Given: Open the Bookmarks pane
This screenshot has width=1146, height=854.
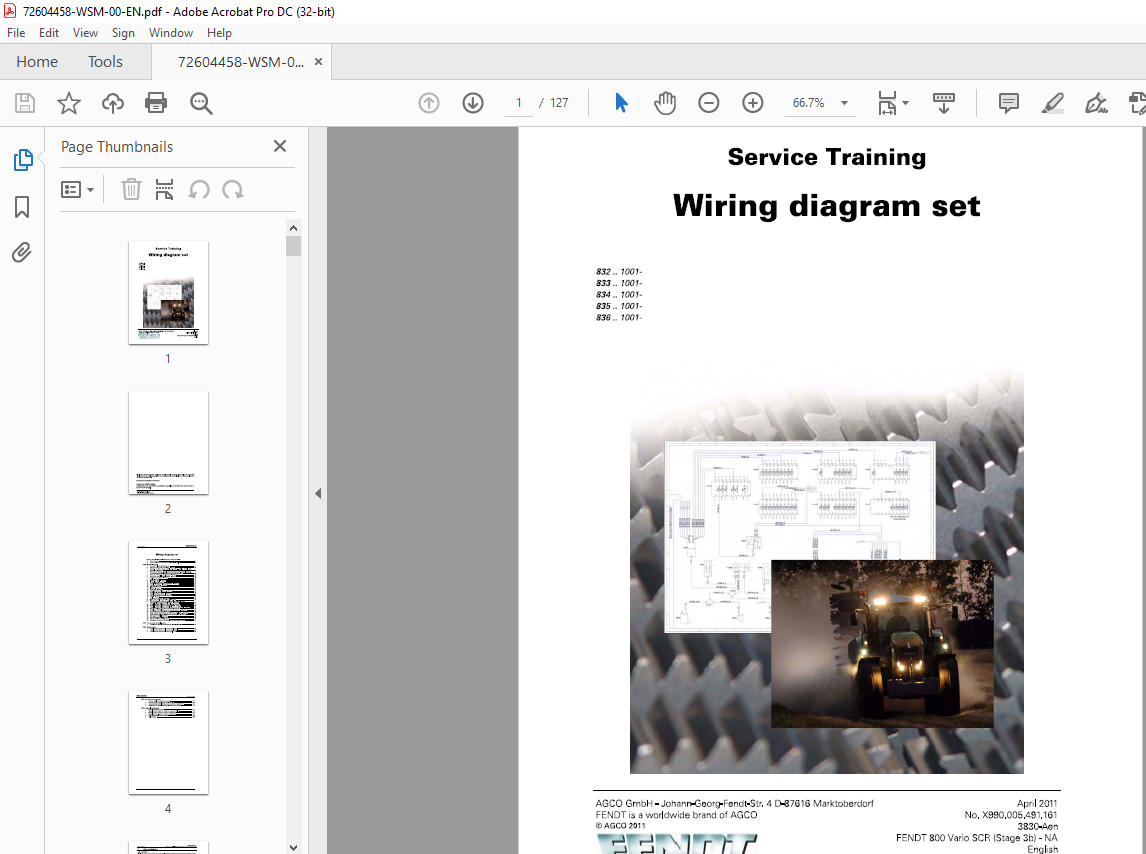Looking at the screenshot, I should tap(22, 207).
